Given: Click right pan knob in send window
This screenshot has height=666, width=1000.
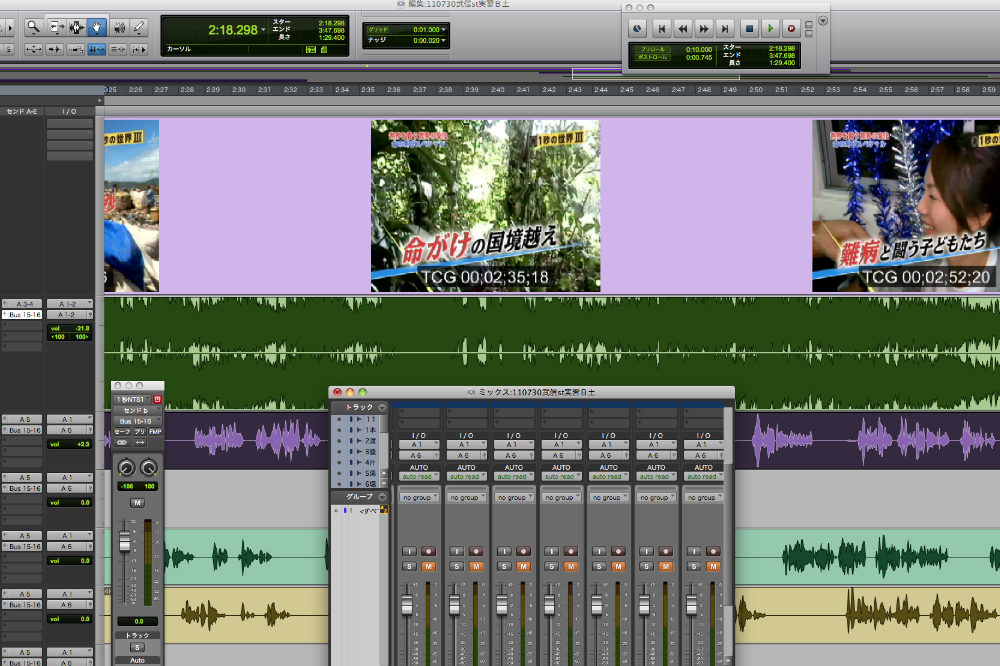Looking at the screenshot, I should coord(149,468).
